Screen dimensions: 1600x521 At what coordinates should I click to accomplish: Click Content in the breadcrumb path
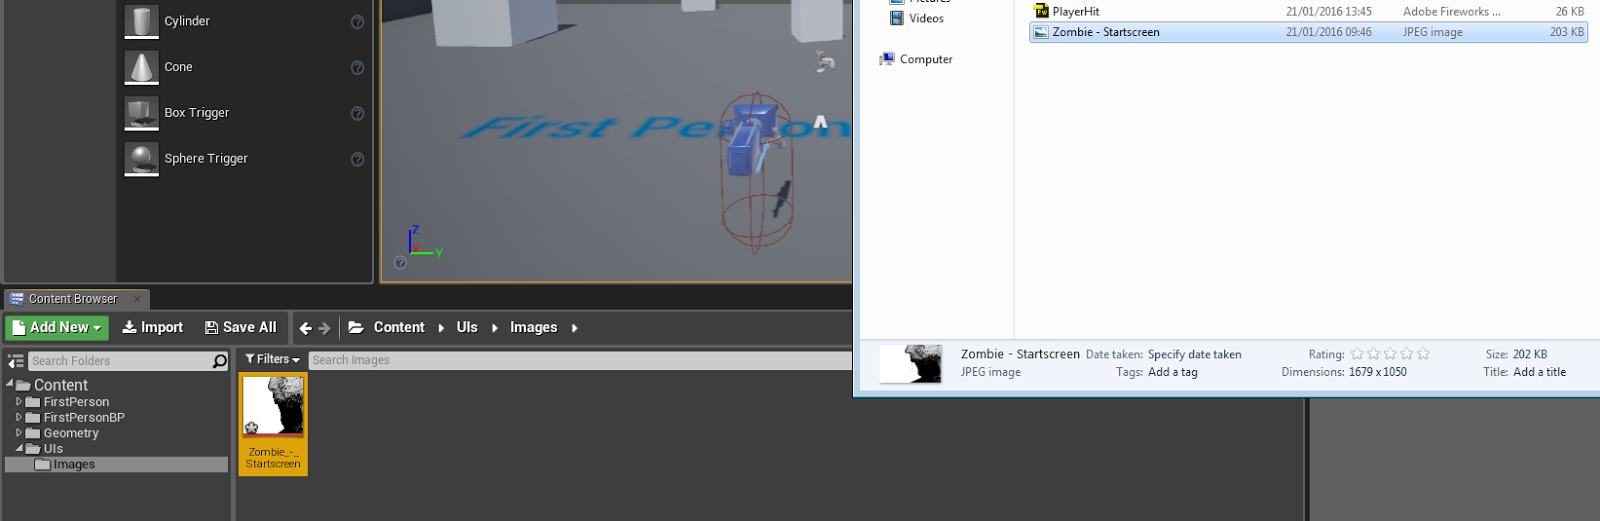click(x=399, y=328)
